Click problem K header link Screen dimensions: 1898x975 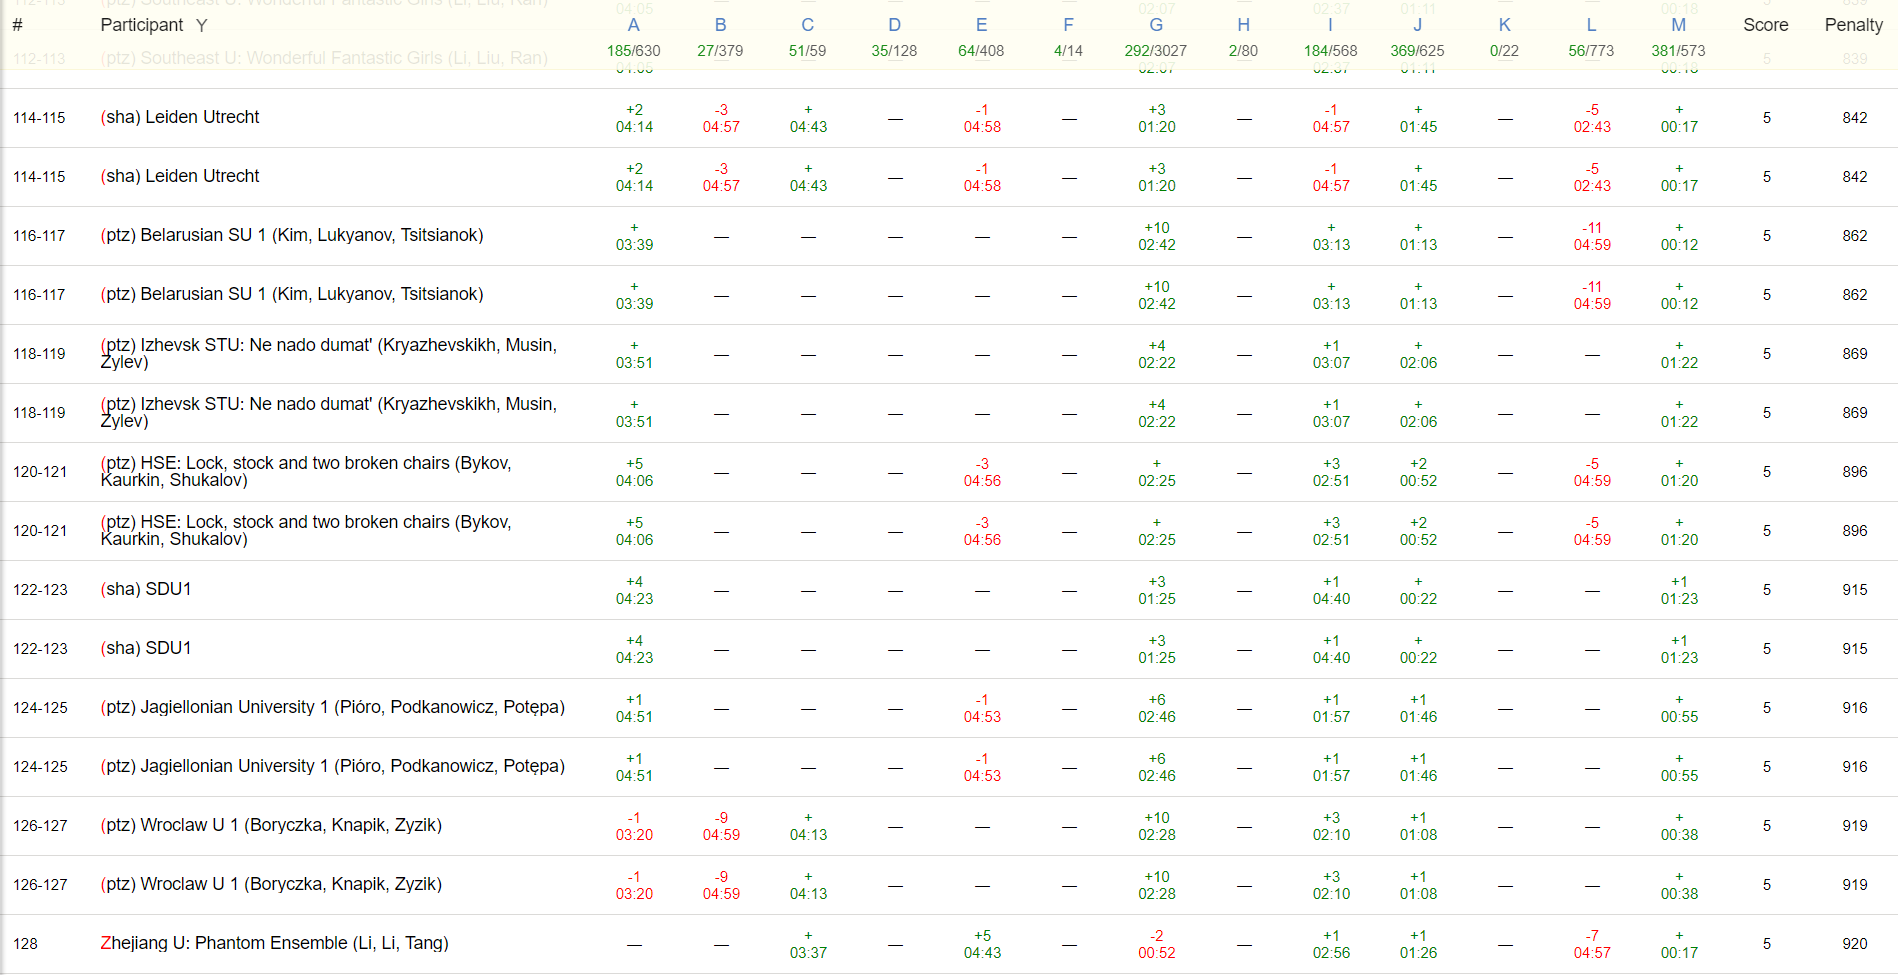1504,26
